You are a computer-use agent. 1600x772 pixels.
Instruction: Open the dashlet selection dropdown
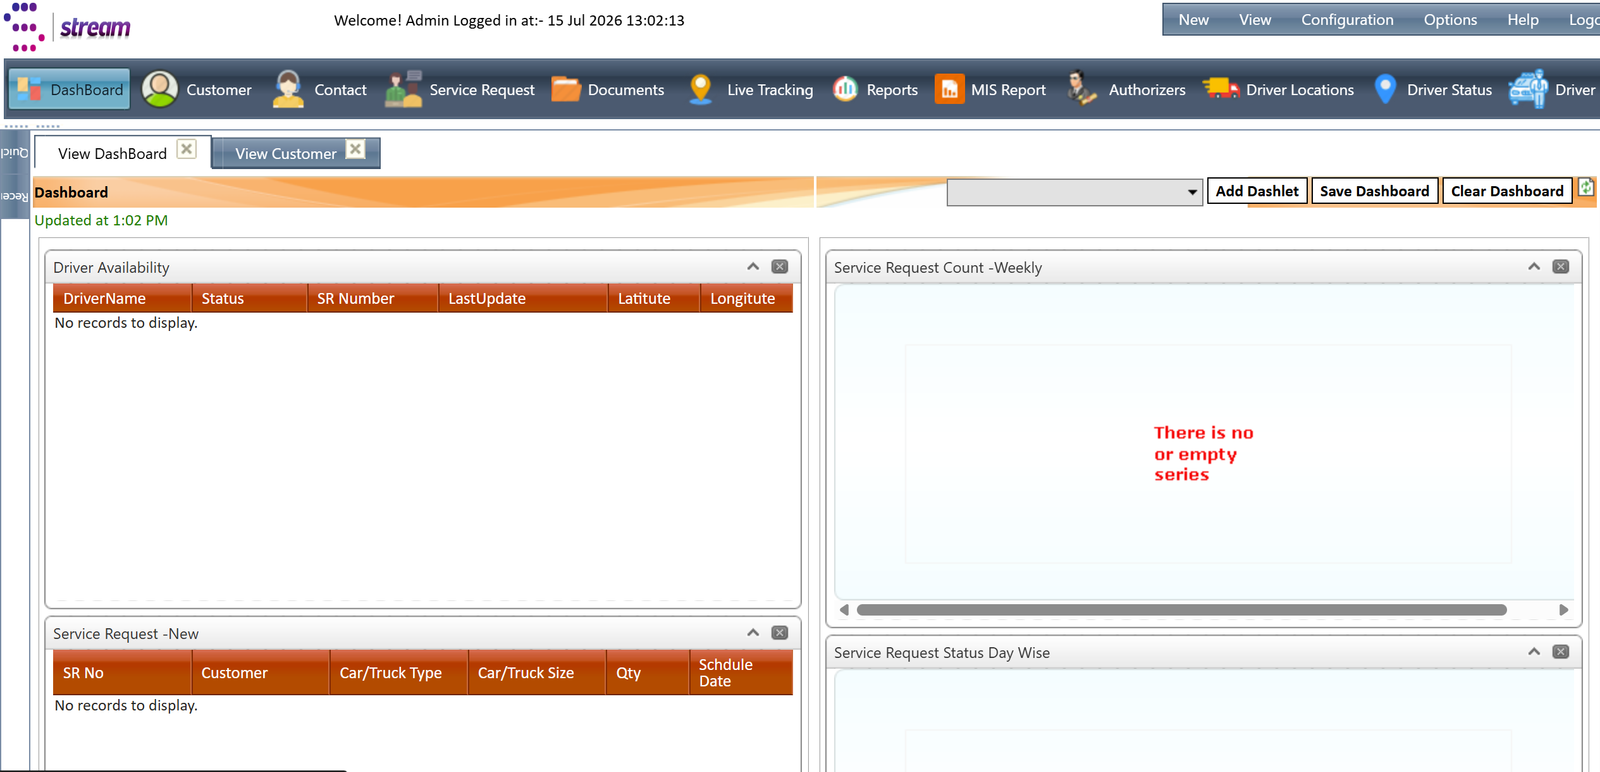click(x=1074, y=192)
